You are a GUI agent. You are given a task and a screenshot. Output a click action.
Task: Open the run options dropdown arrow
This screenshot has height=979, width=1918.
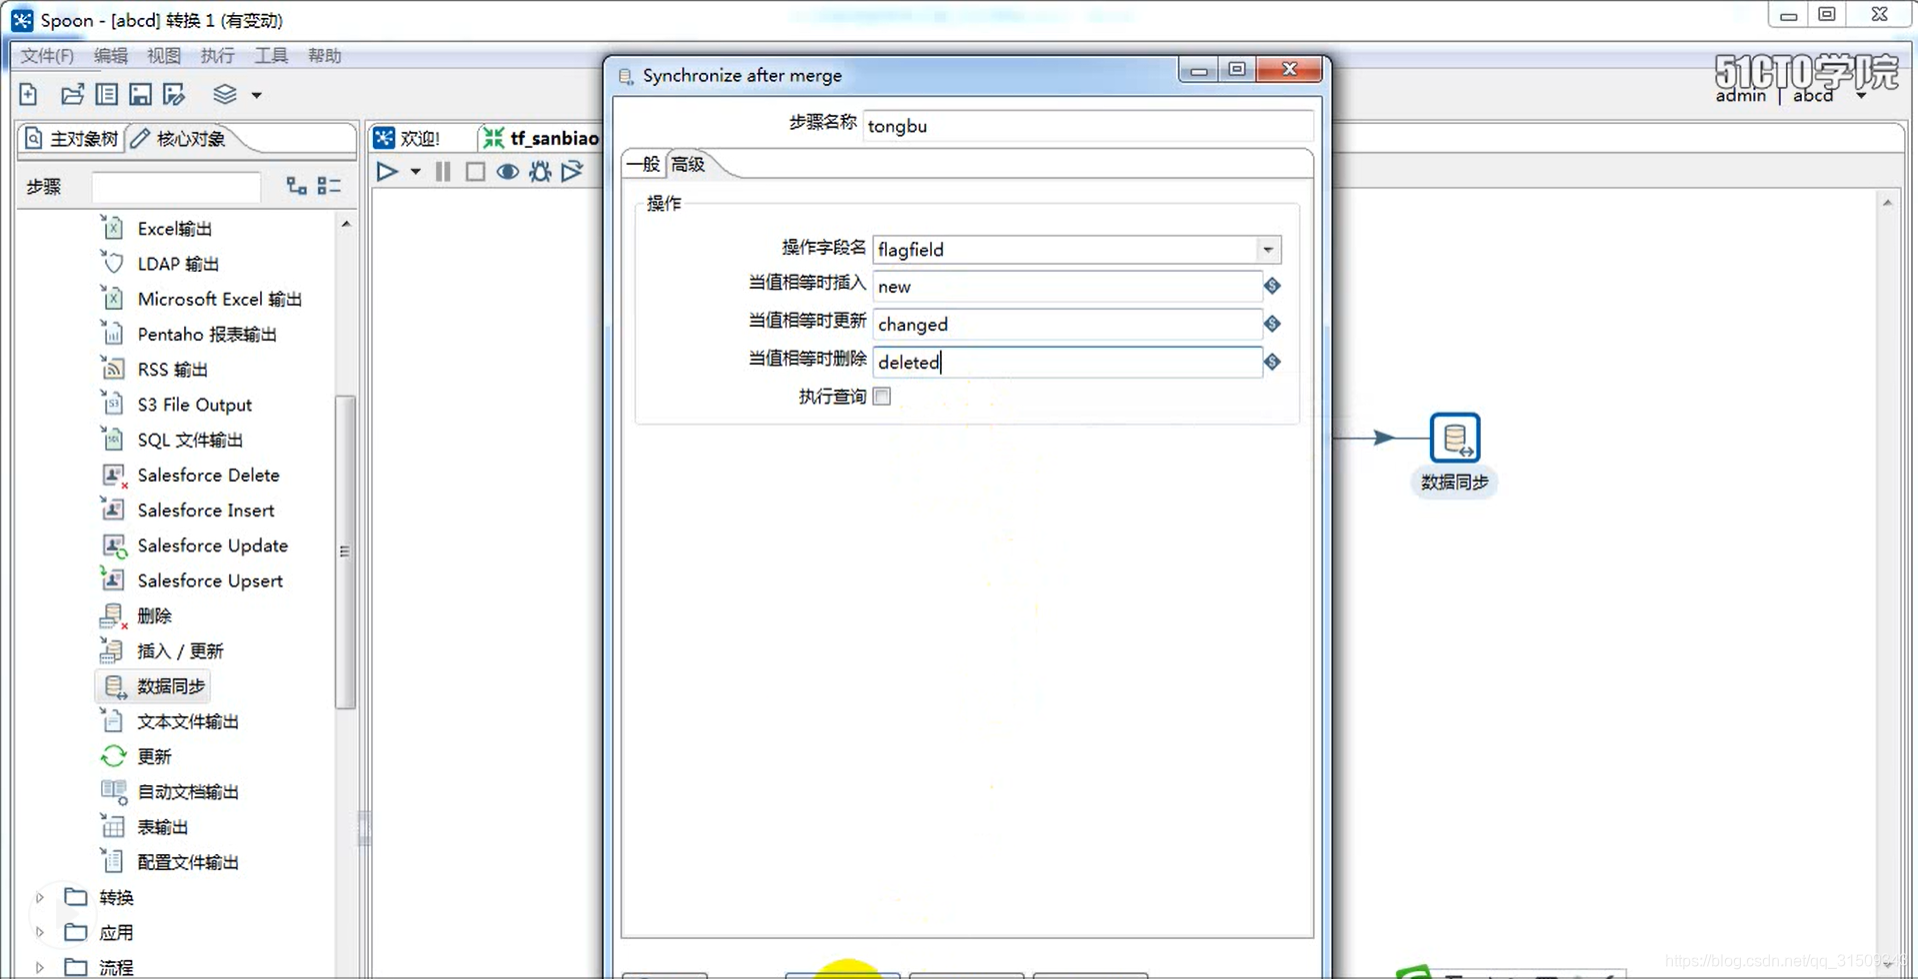pos(415,172)
